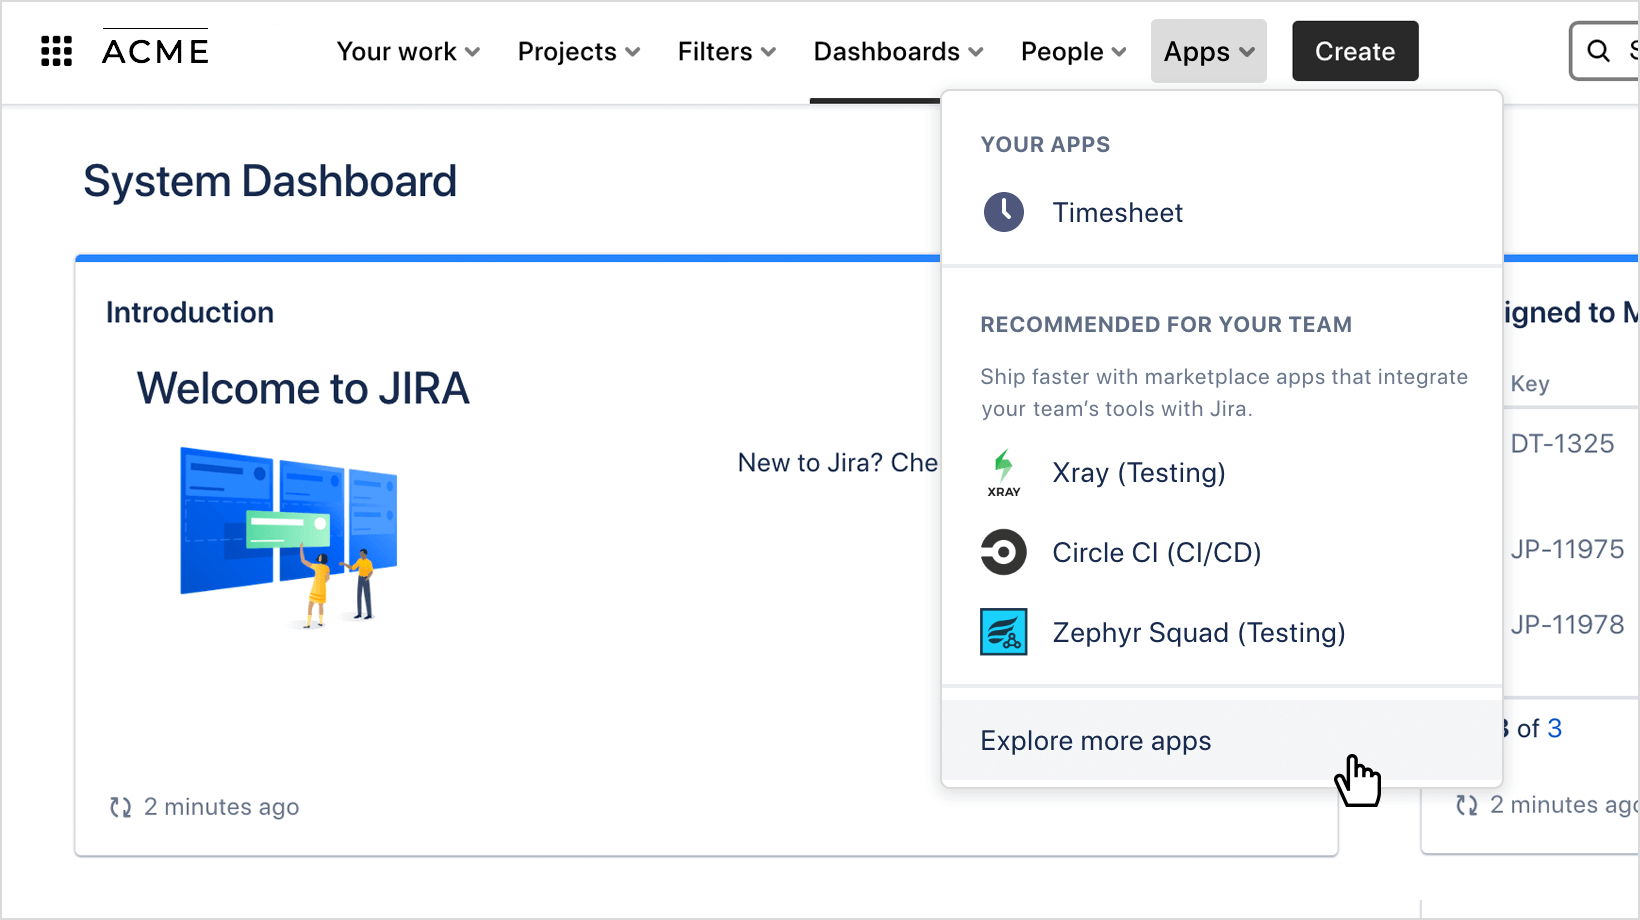This screenshot has width=1640, height=920.
Task: Click the '2 minutes ago' text in Introduction
Action: coord(221,807)
